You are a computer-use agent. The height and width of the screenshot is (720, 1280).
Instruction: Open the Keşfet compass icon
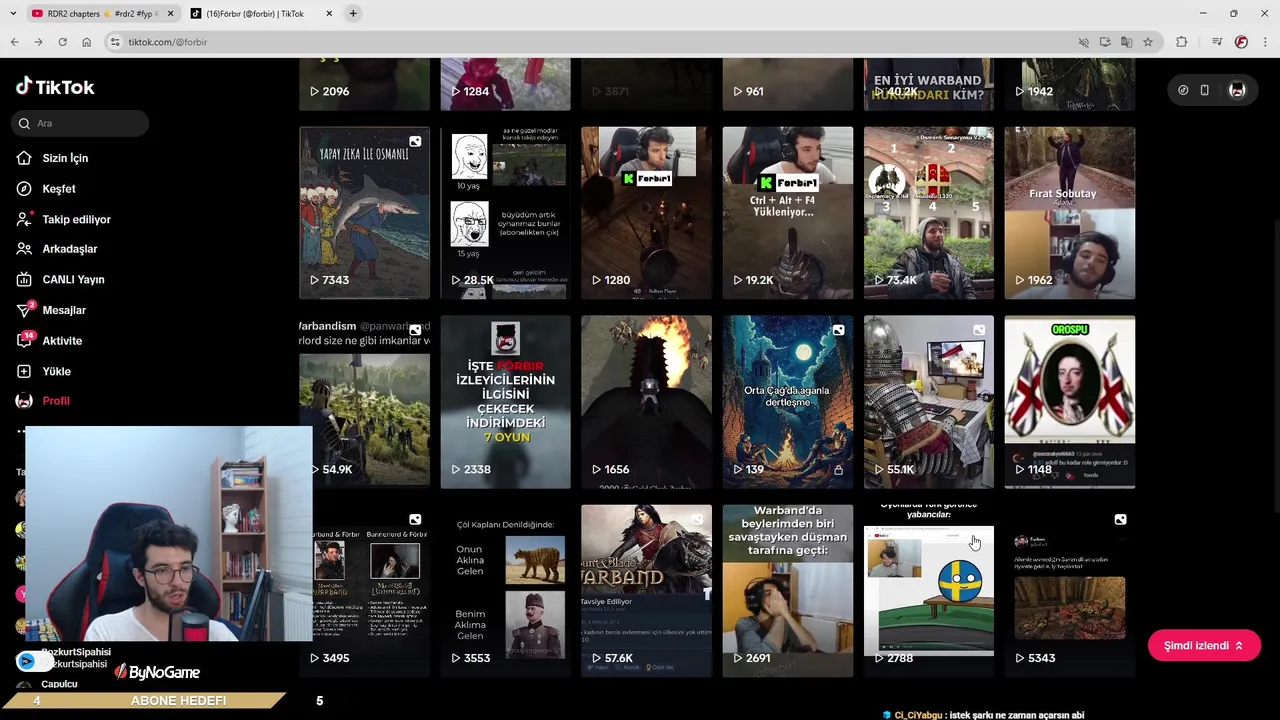tap(24, 189)
